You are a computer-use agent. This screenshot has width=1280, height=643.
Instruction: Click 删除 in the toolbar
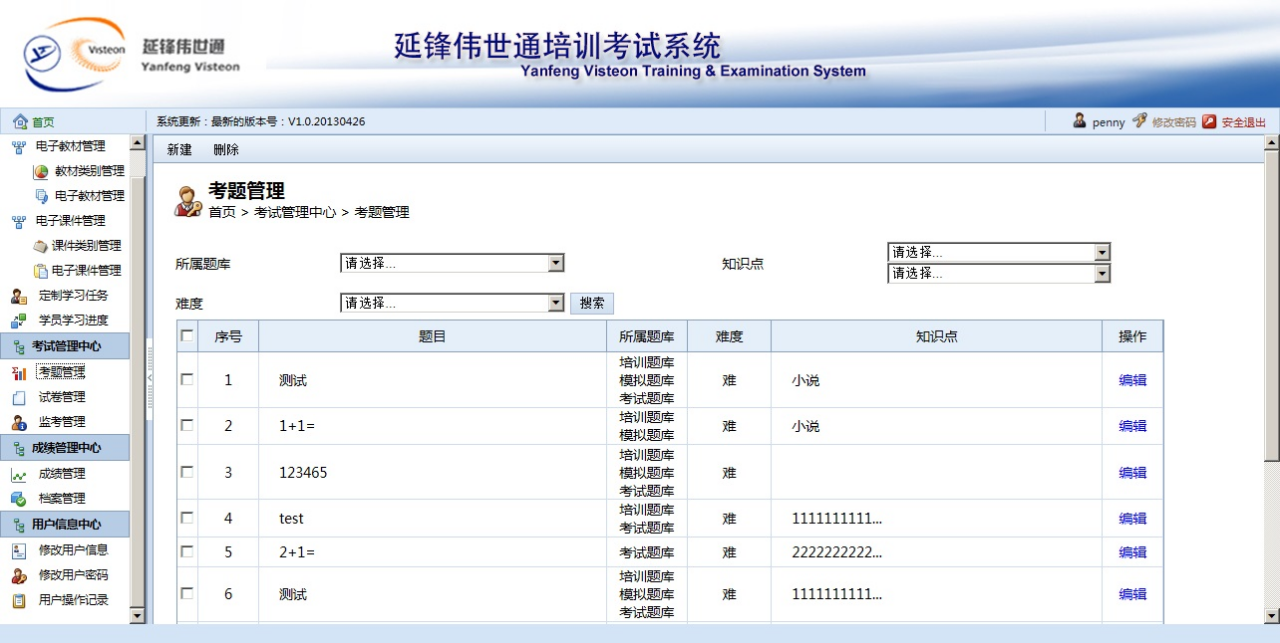pos(226,150)
